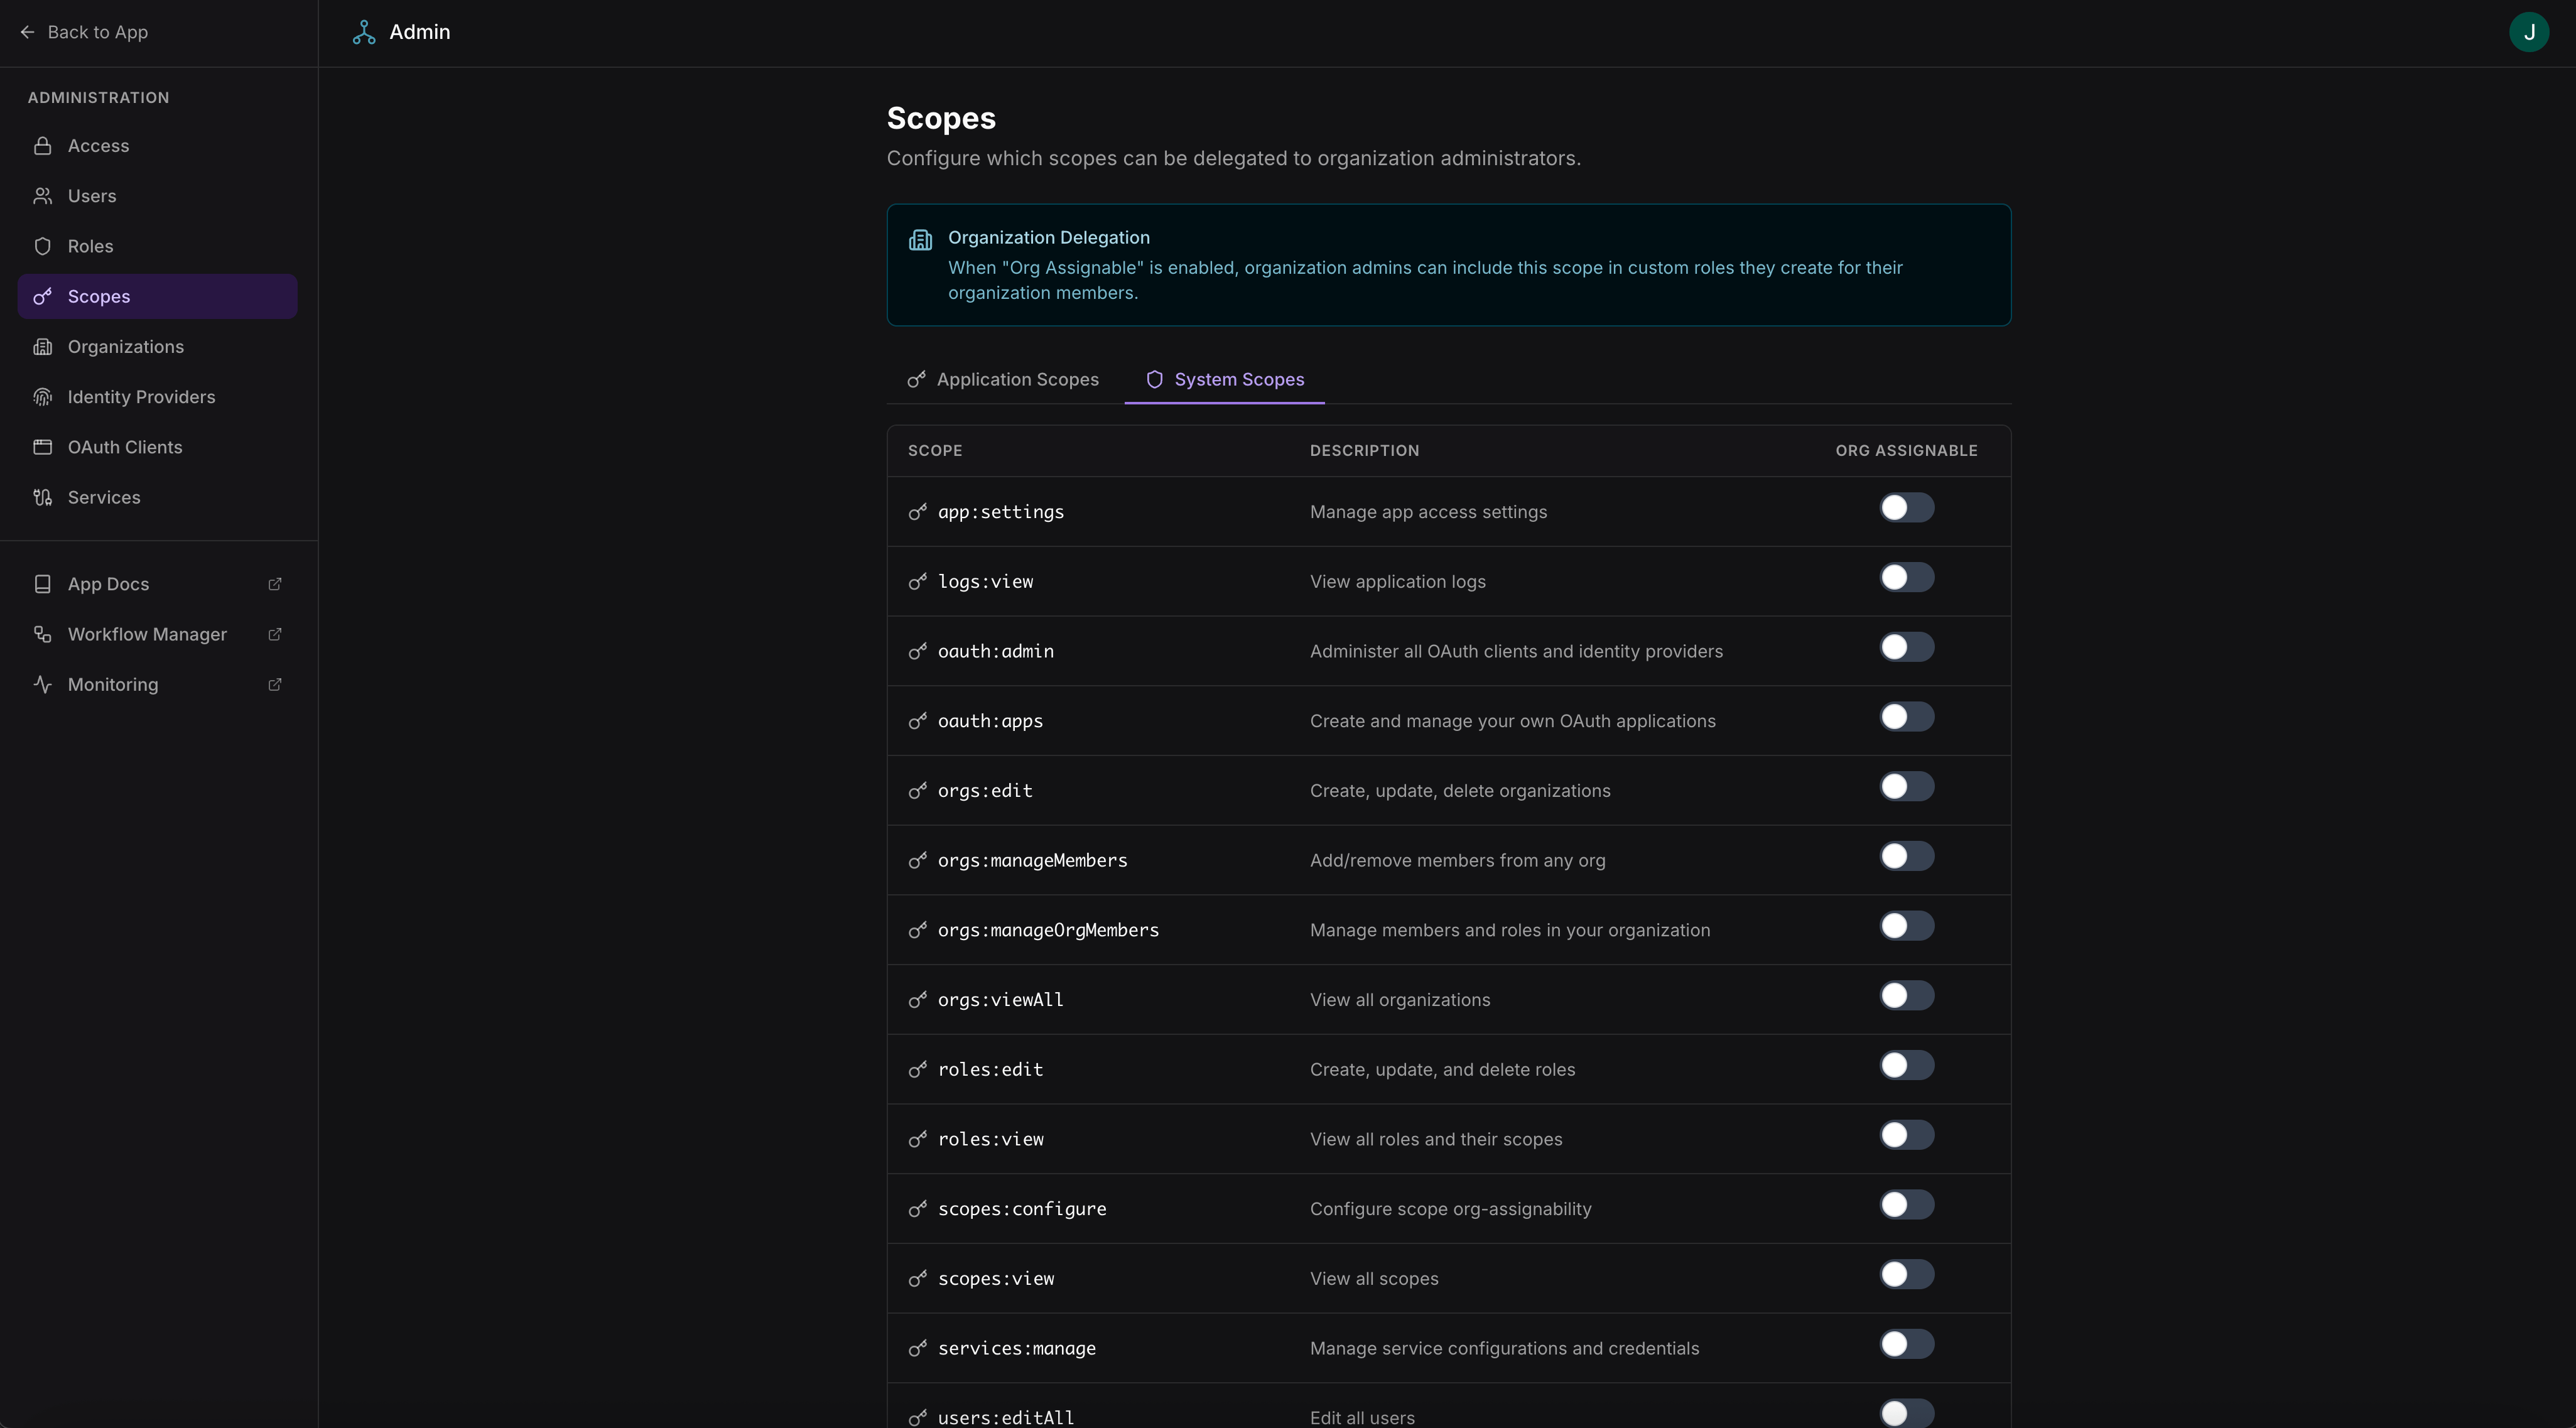Click the book icon beside App Docs
The height and width of the screenshot is (1428, 2576).
[42, 584]
